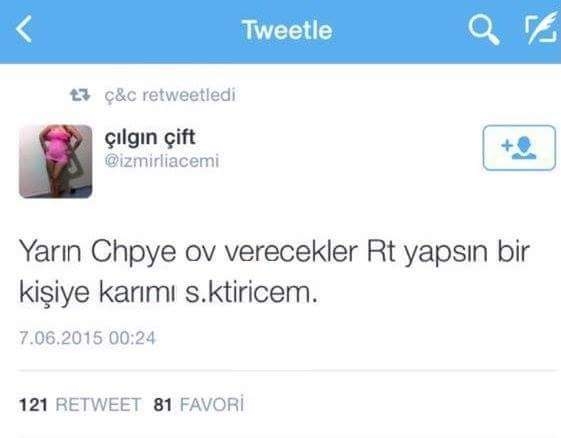Click the timestamp 7.06.2015 00:24
The height and width of the screenshot is (438, 561).
[x=87, y=338]
